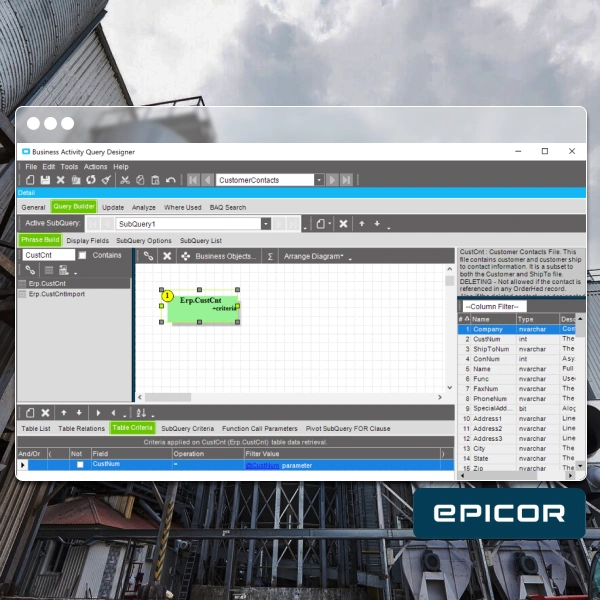
Task: Open the Help menu
Action: 121,167
